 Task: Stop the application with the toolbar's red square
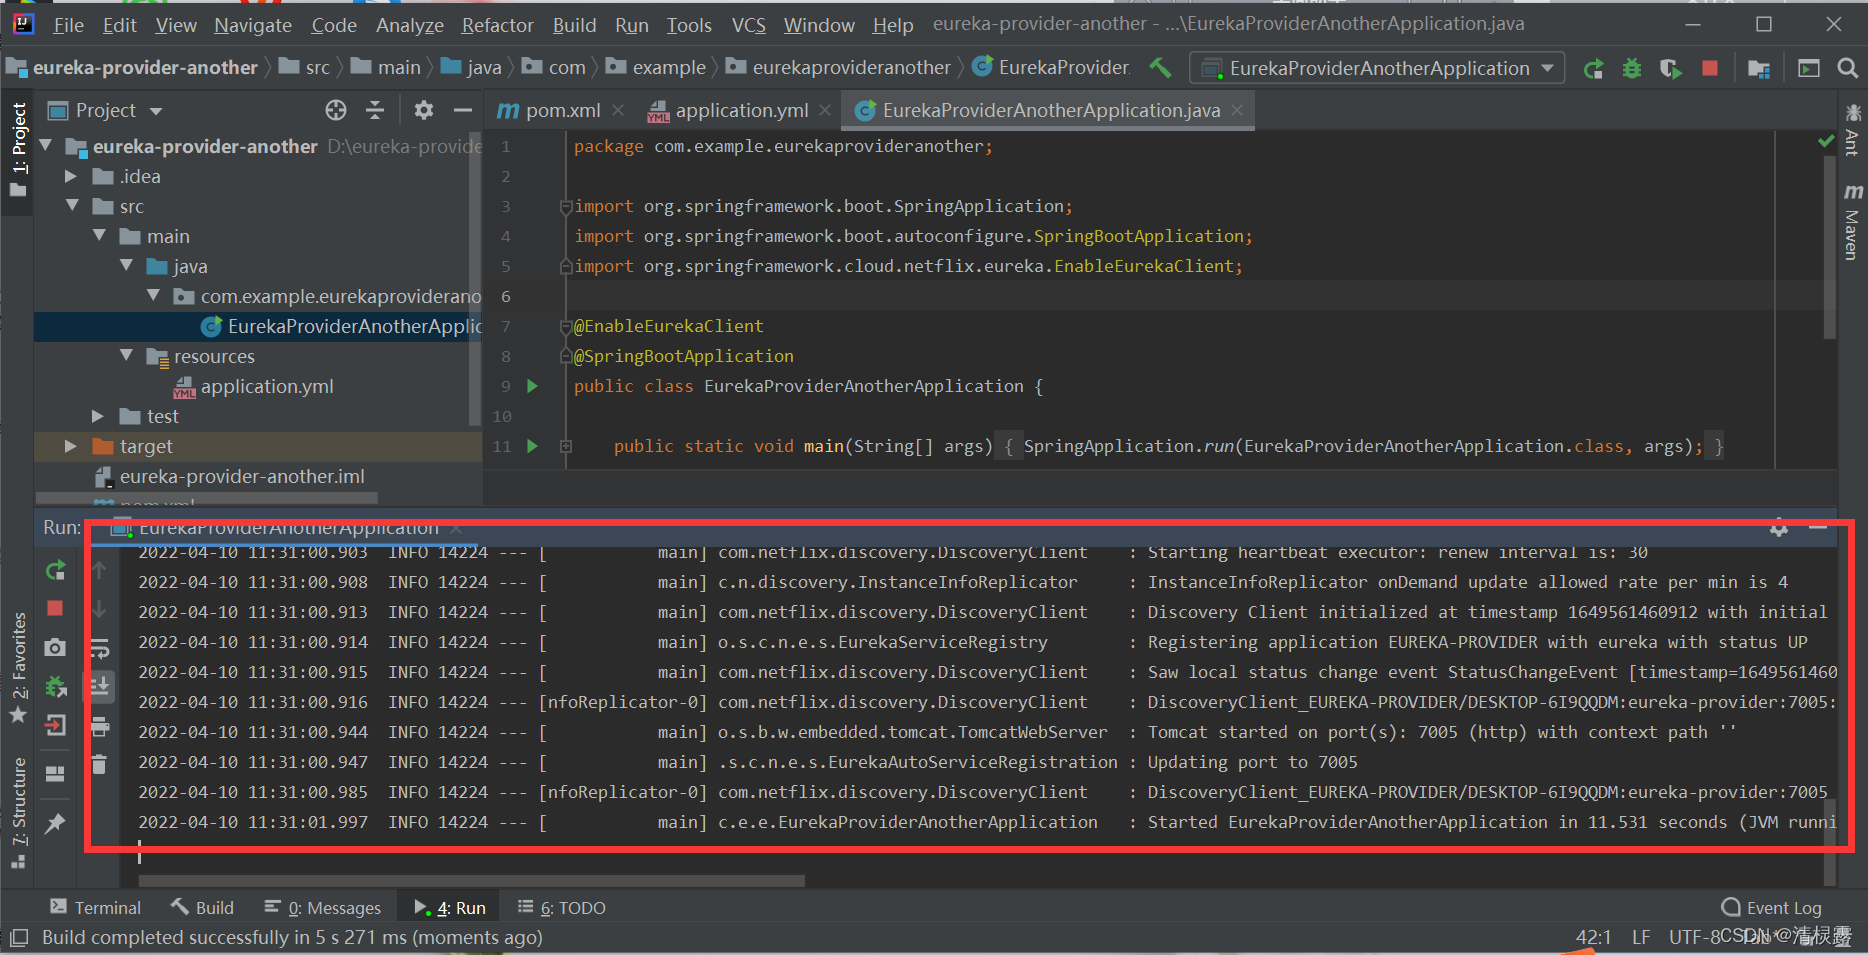pos(1710,68)
